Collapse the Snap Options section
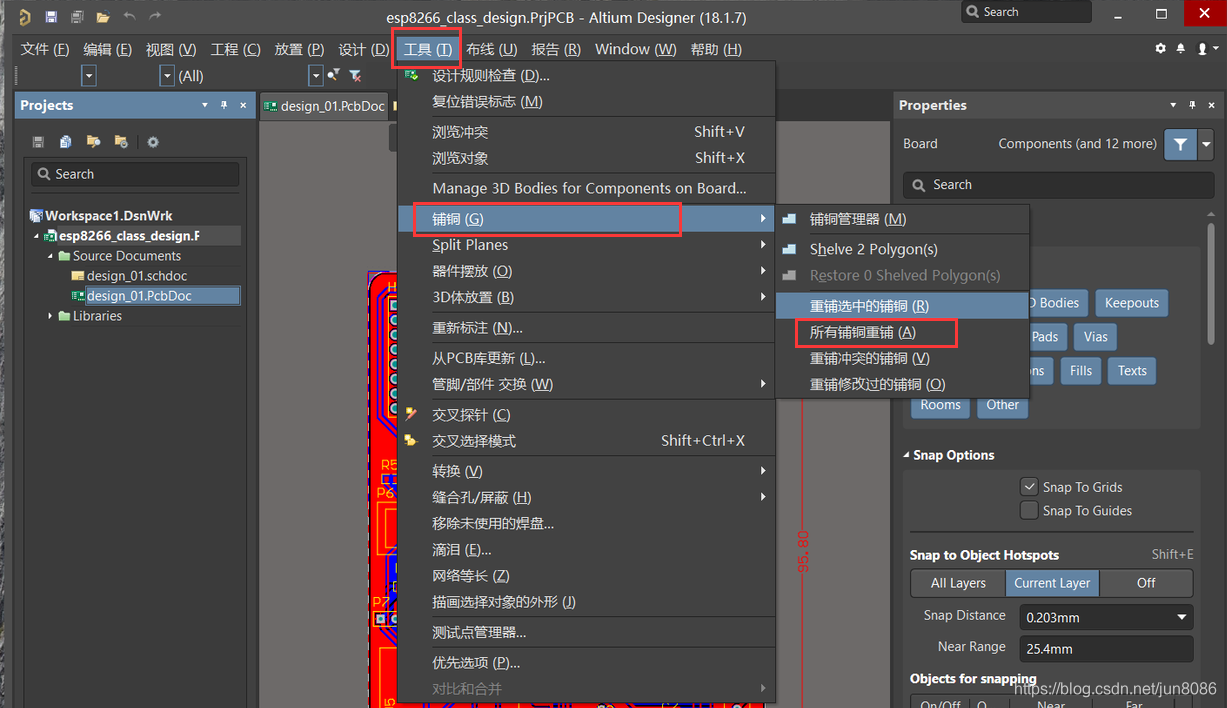 [x=908, y=455]
